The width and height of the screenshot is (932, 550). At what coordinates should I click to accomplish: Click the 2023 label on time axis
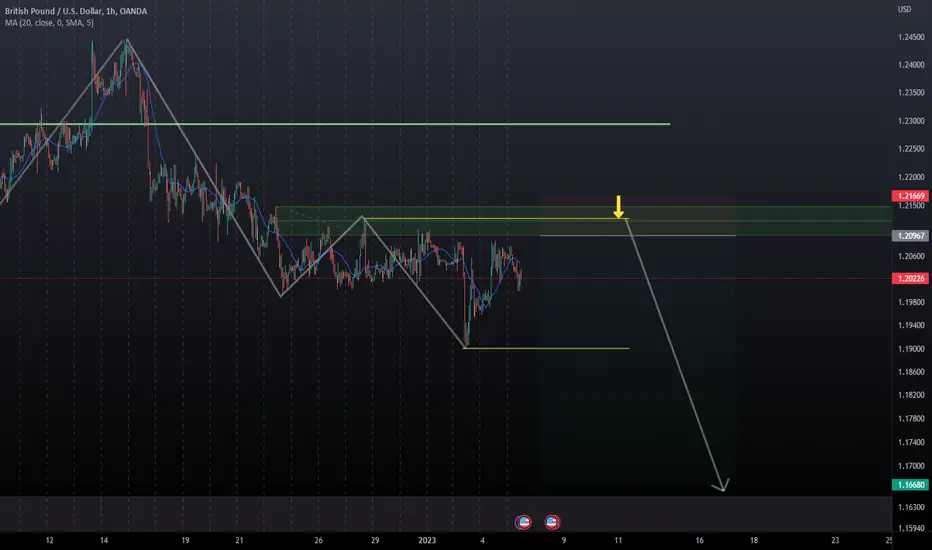[427, 540]
